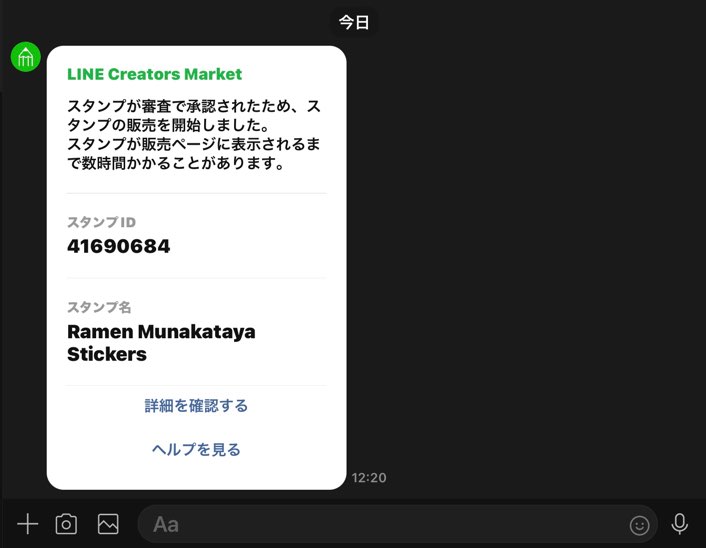The image size is (706, 548).
Task: Click the Ramen Munakataya Stickers name
Action: click(x=161, y=343)
